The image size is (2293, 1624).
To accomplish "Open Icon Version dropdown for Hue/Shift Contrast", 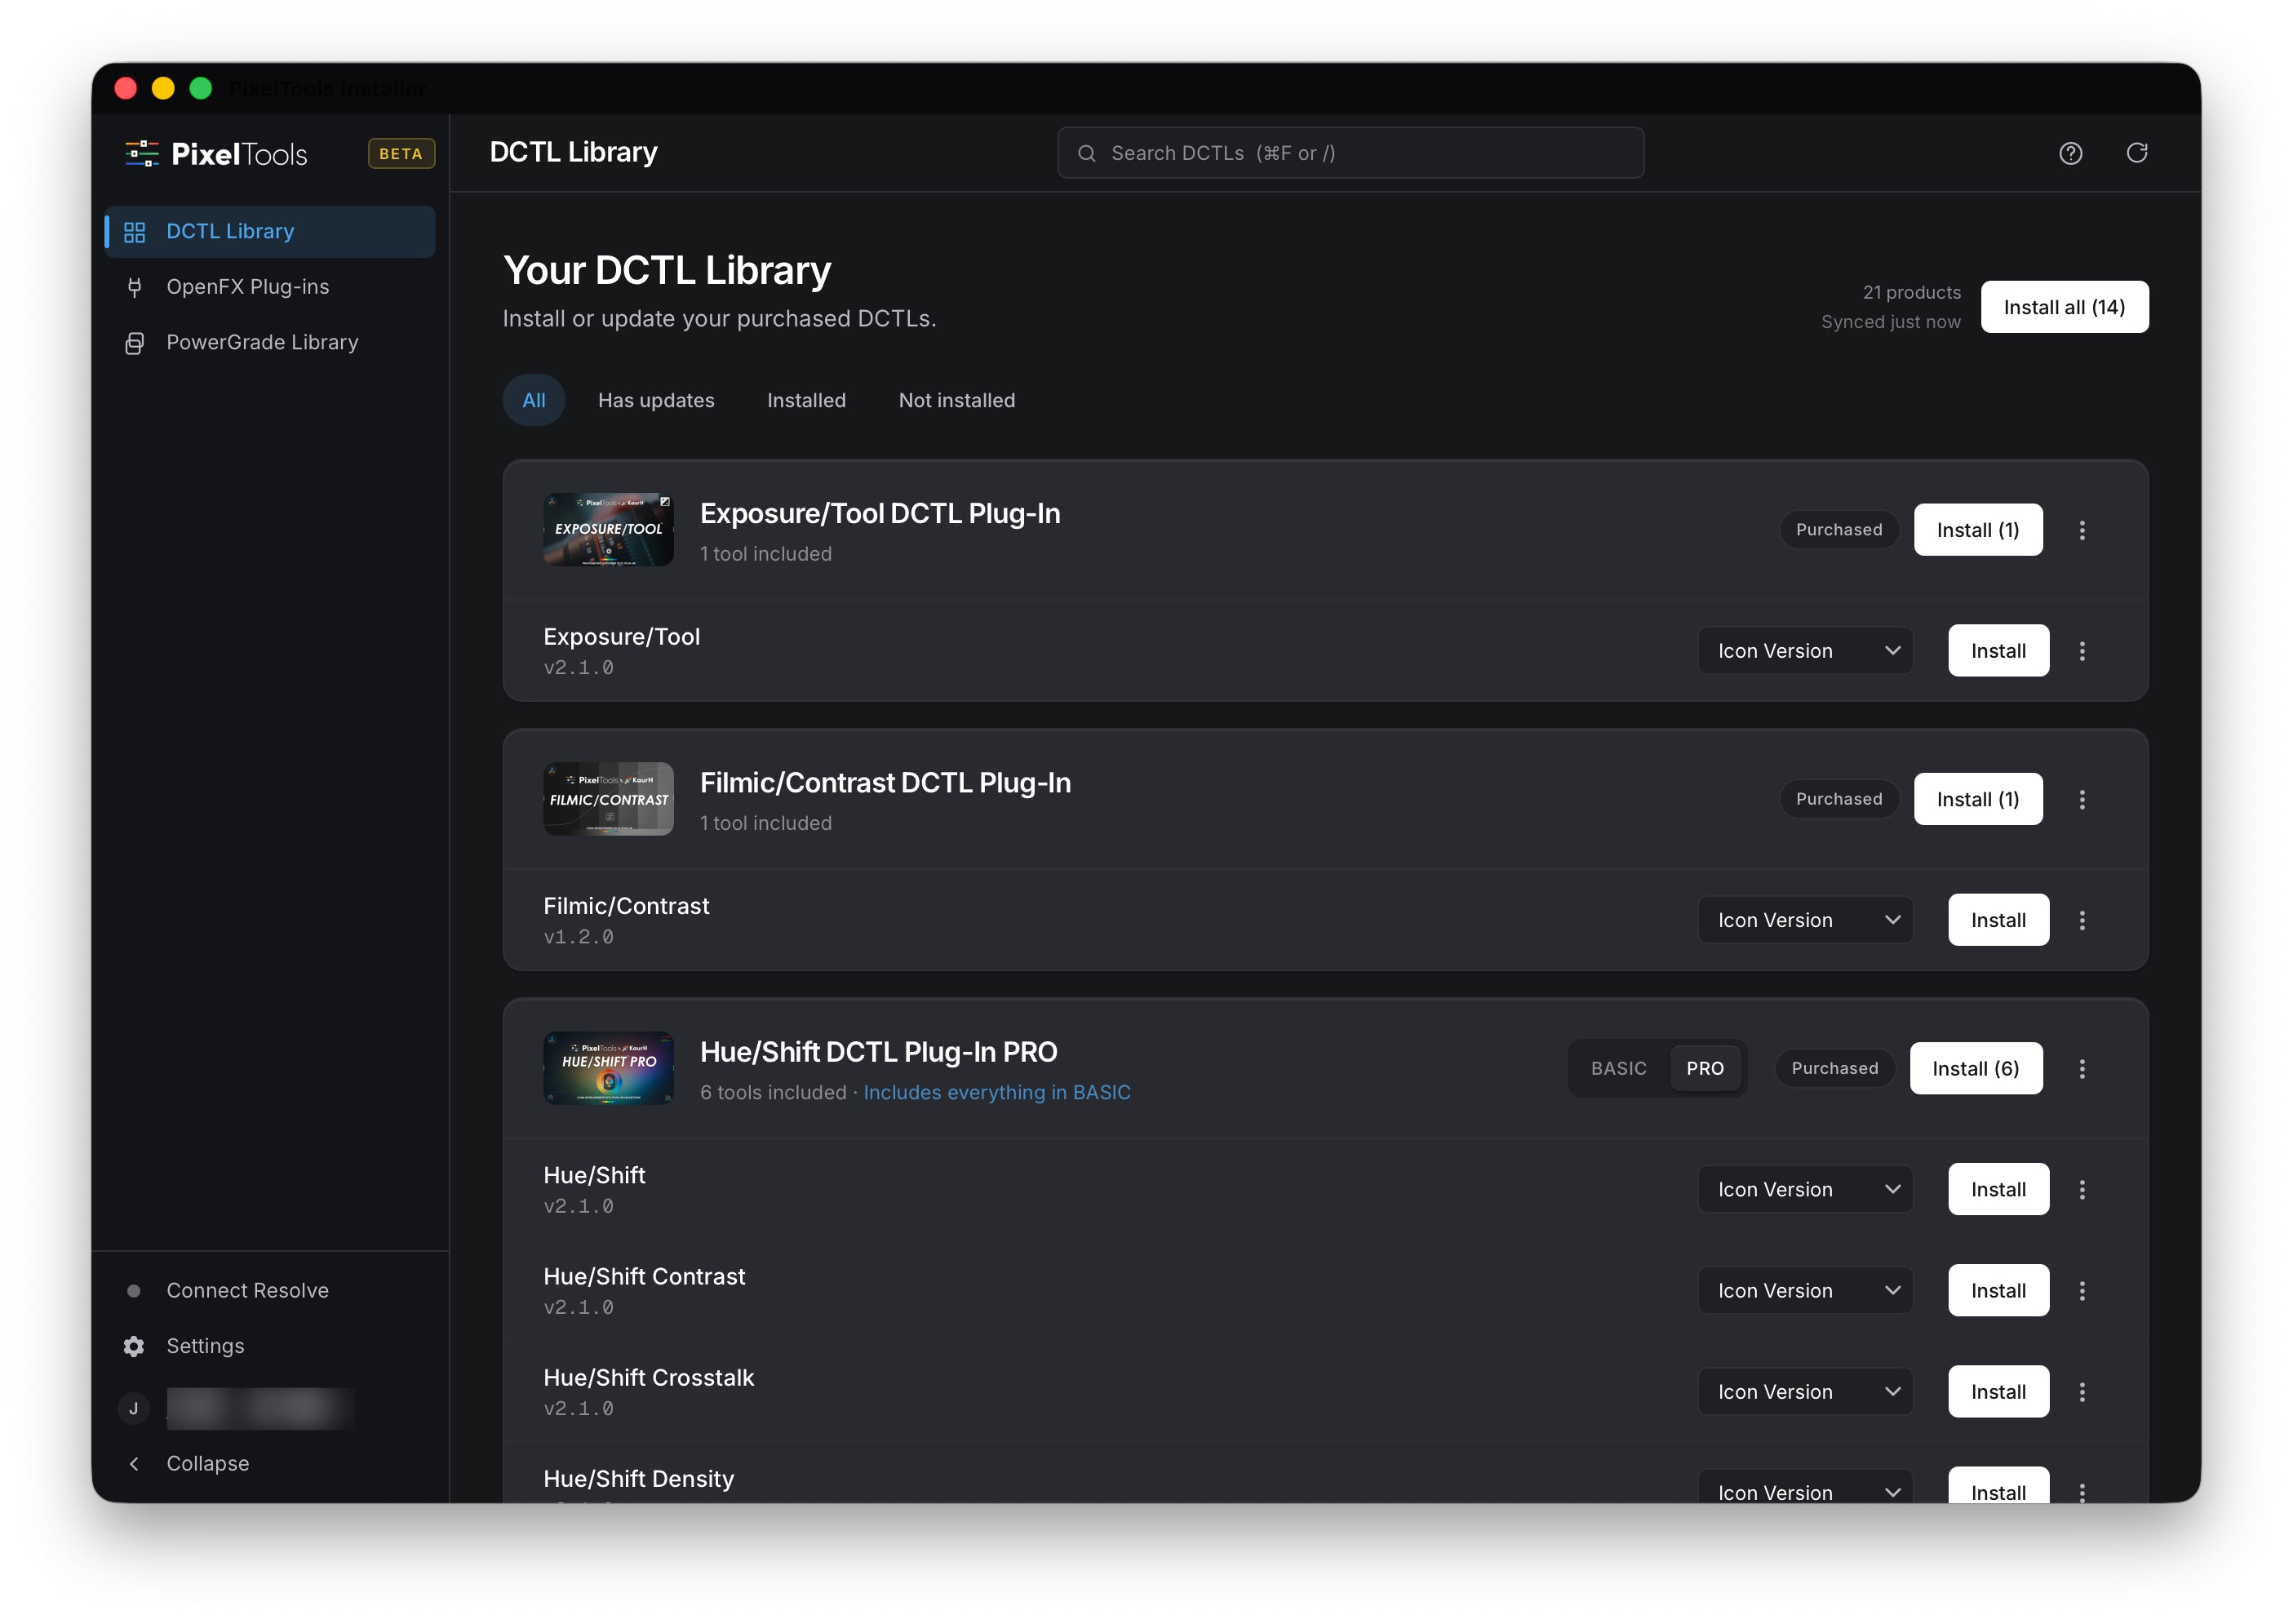I will (x=1805, y=1290).
